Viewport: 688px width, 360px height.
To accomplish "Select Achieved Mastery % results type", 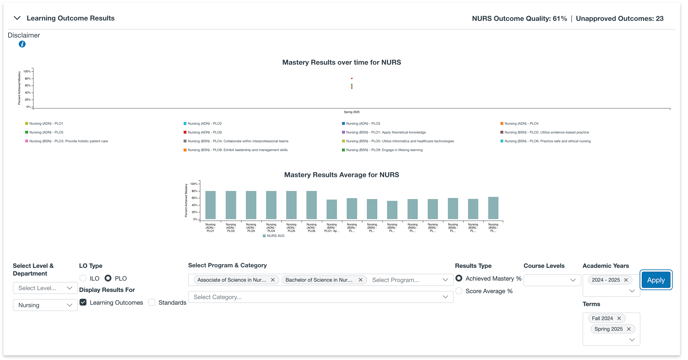I will pyautogui.click(x=459, y=278).
